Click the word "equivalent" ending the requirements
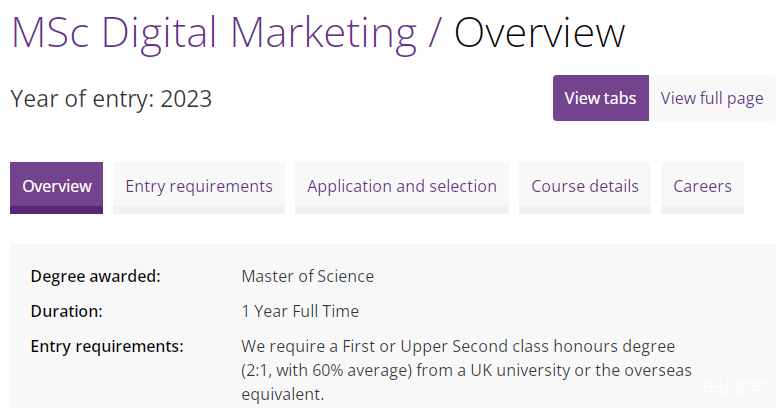 click(282, 394)
